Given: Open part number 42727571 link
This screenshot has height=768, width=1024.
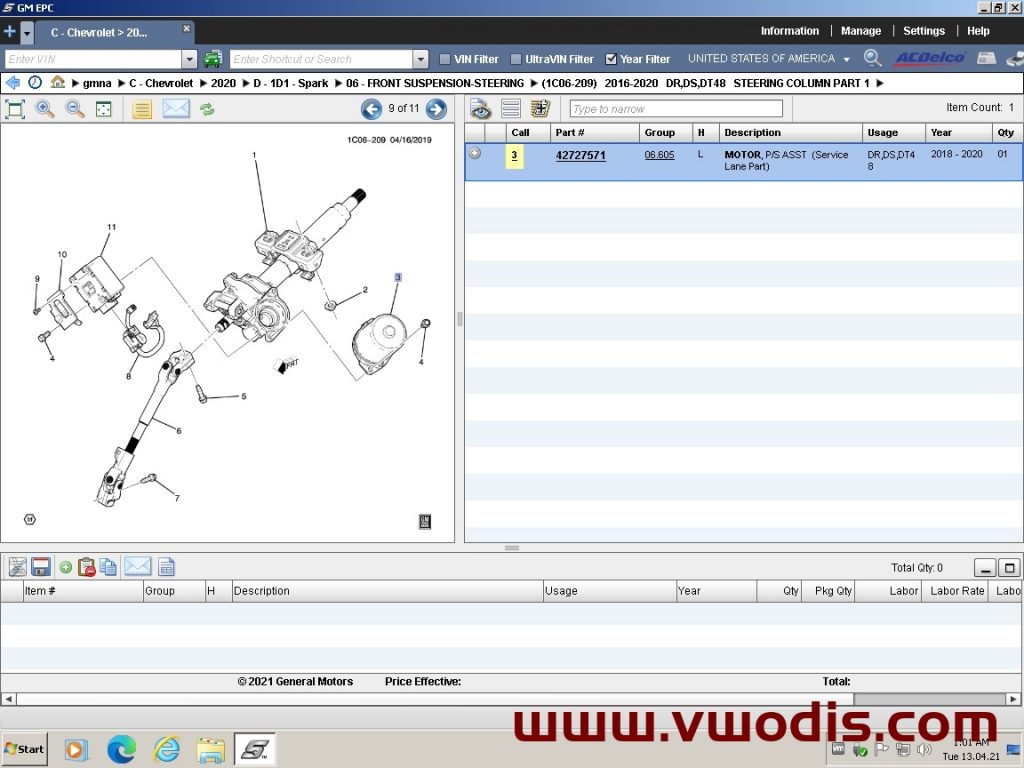Looking at the screenshot, I should [581, 155].
